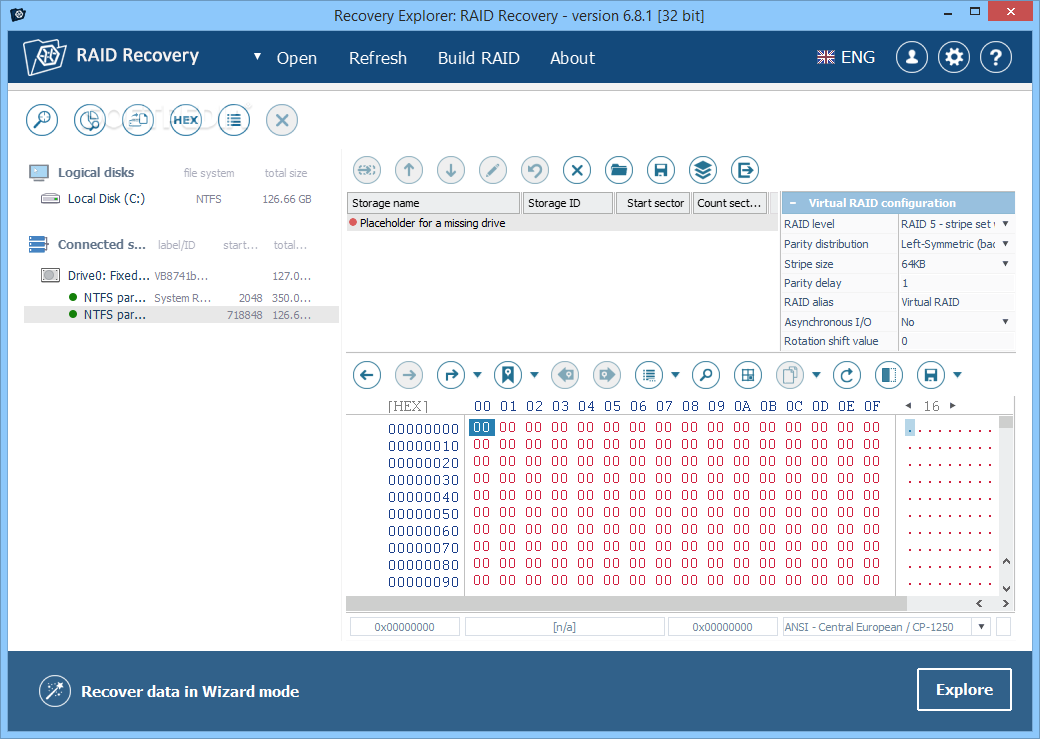1040x739 pixels.
Task: Click the list view icon next to HEX
Action: pyautogui.click(x=234, y=120)
